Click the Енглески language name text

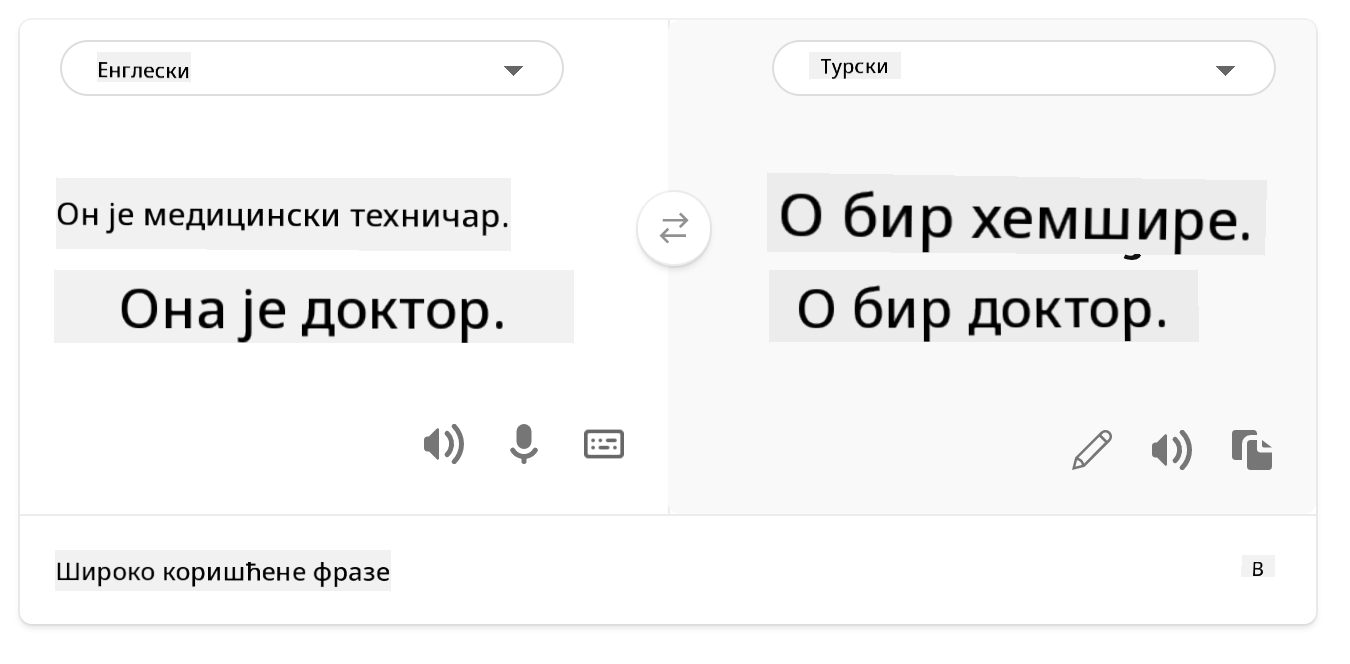point(143,70)
